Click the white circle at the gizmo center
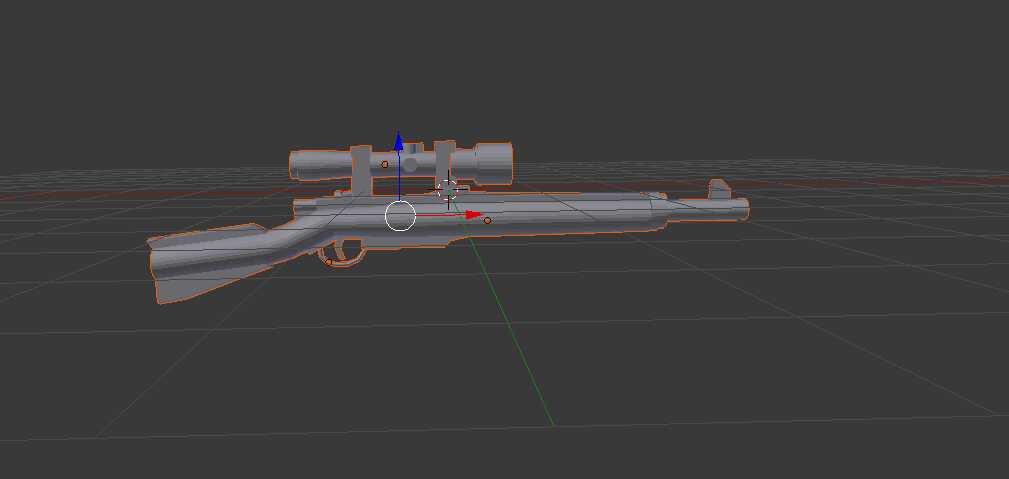Viewport: 1009px width, 479px height. pos(400,215)
